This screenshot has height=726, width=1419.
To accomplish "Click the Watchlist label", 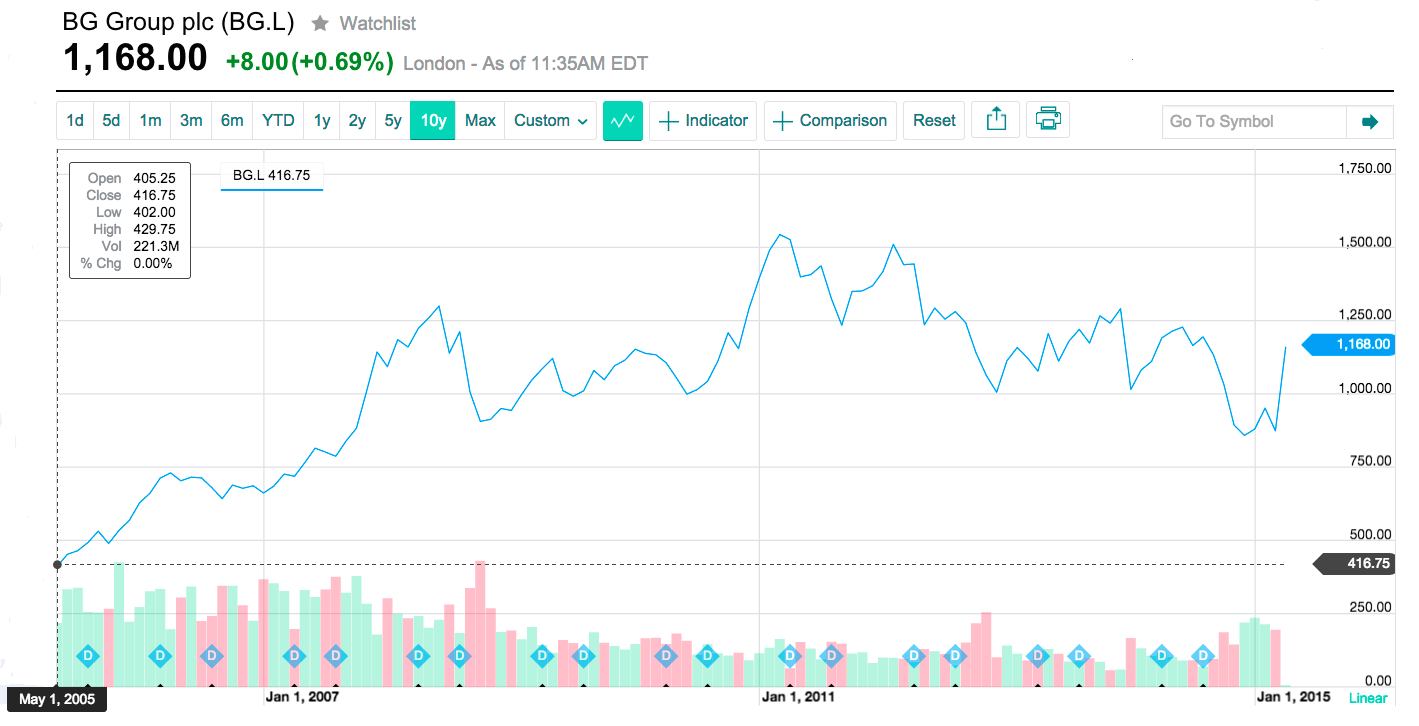I will tap(378, 23).
